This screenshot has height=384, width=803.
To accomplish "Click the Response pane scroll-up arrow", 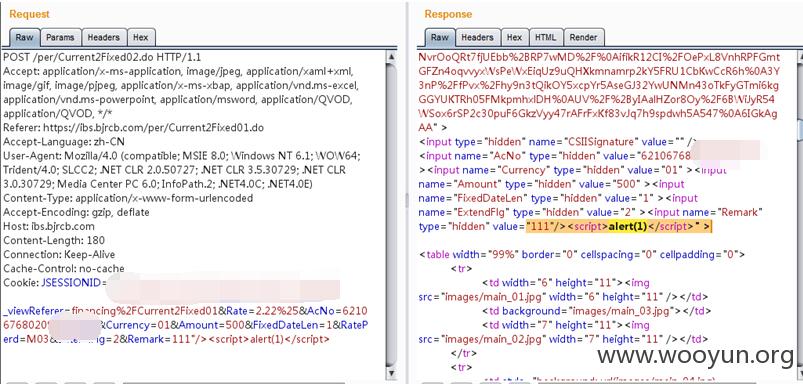I will pyautogui.click(x=799, y=56).
